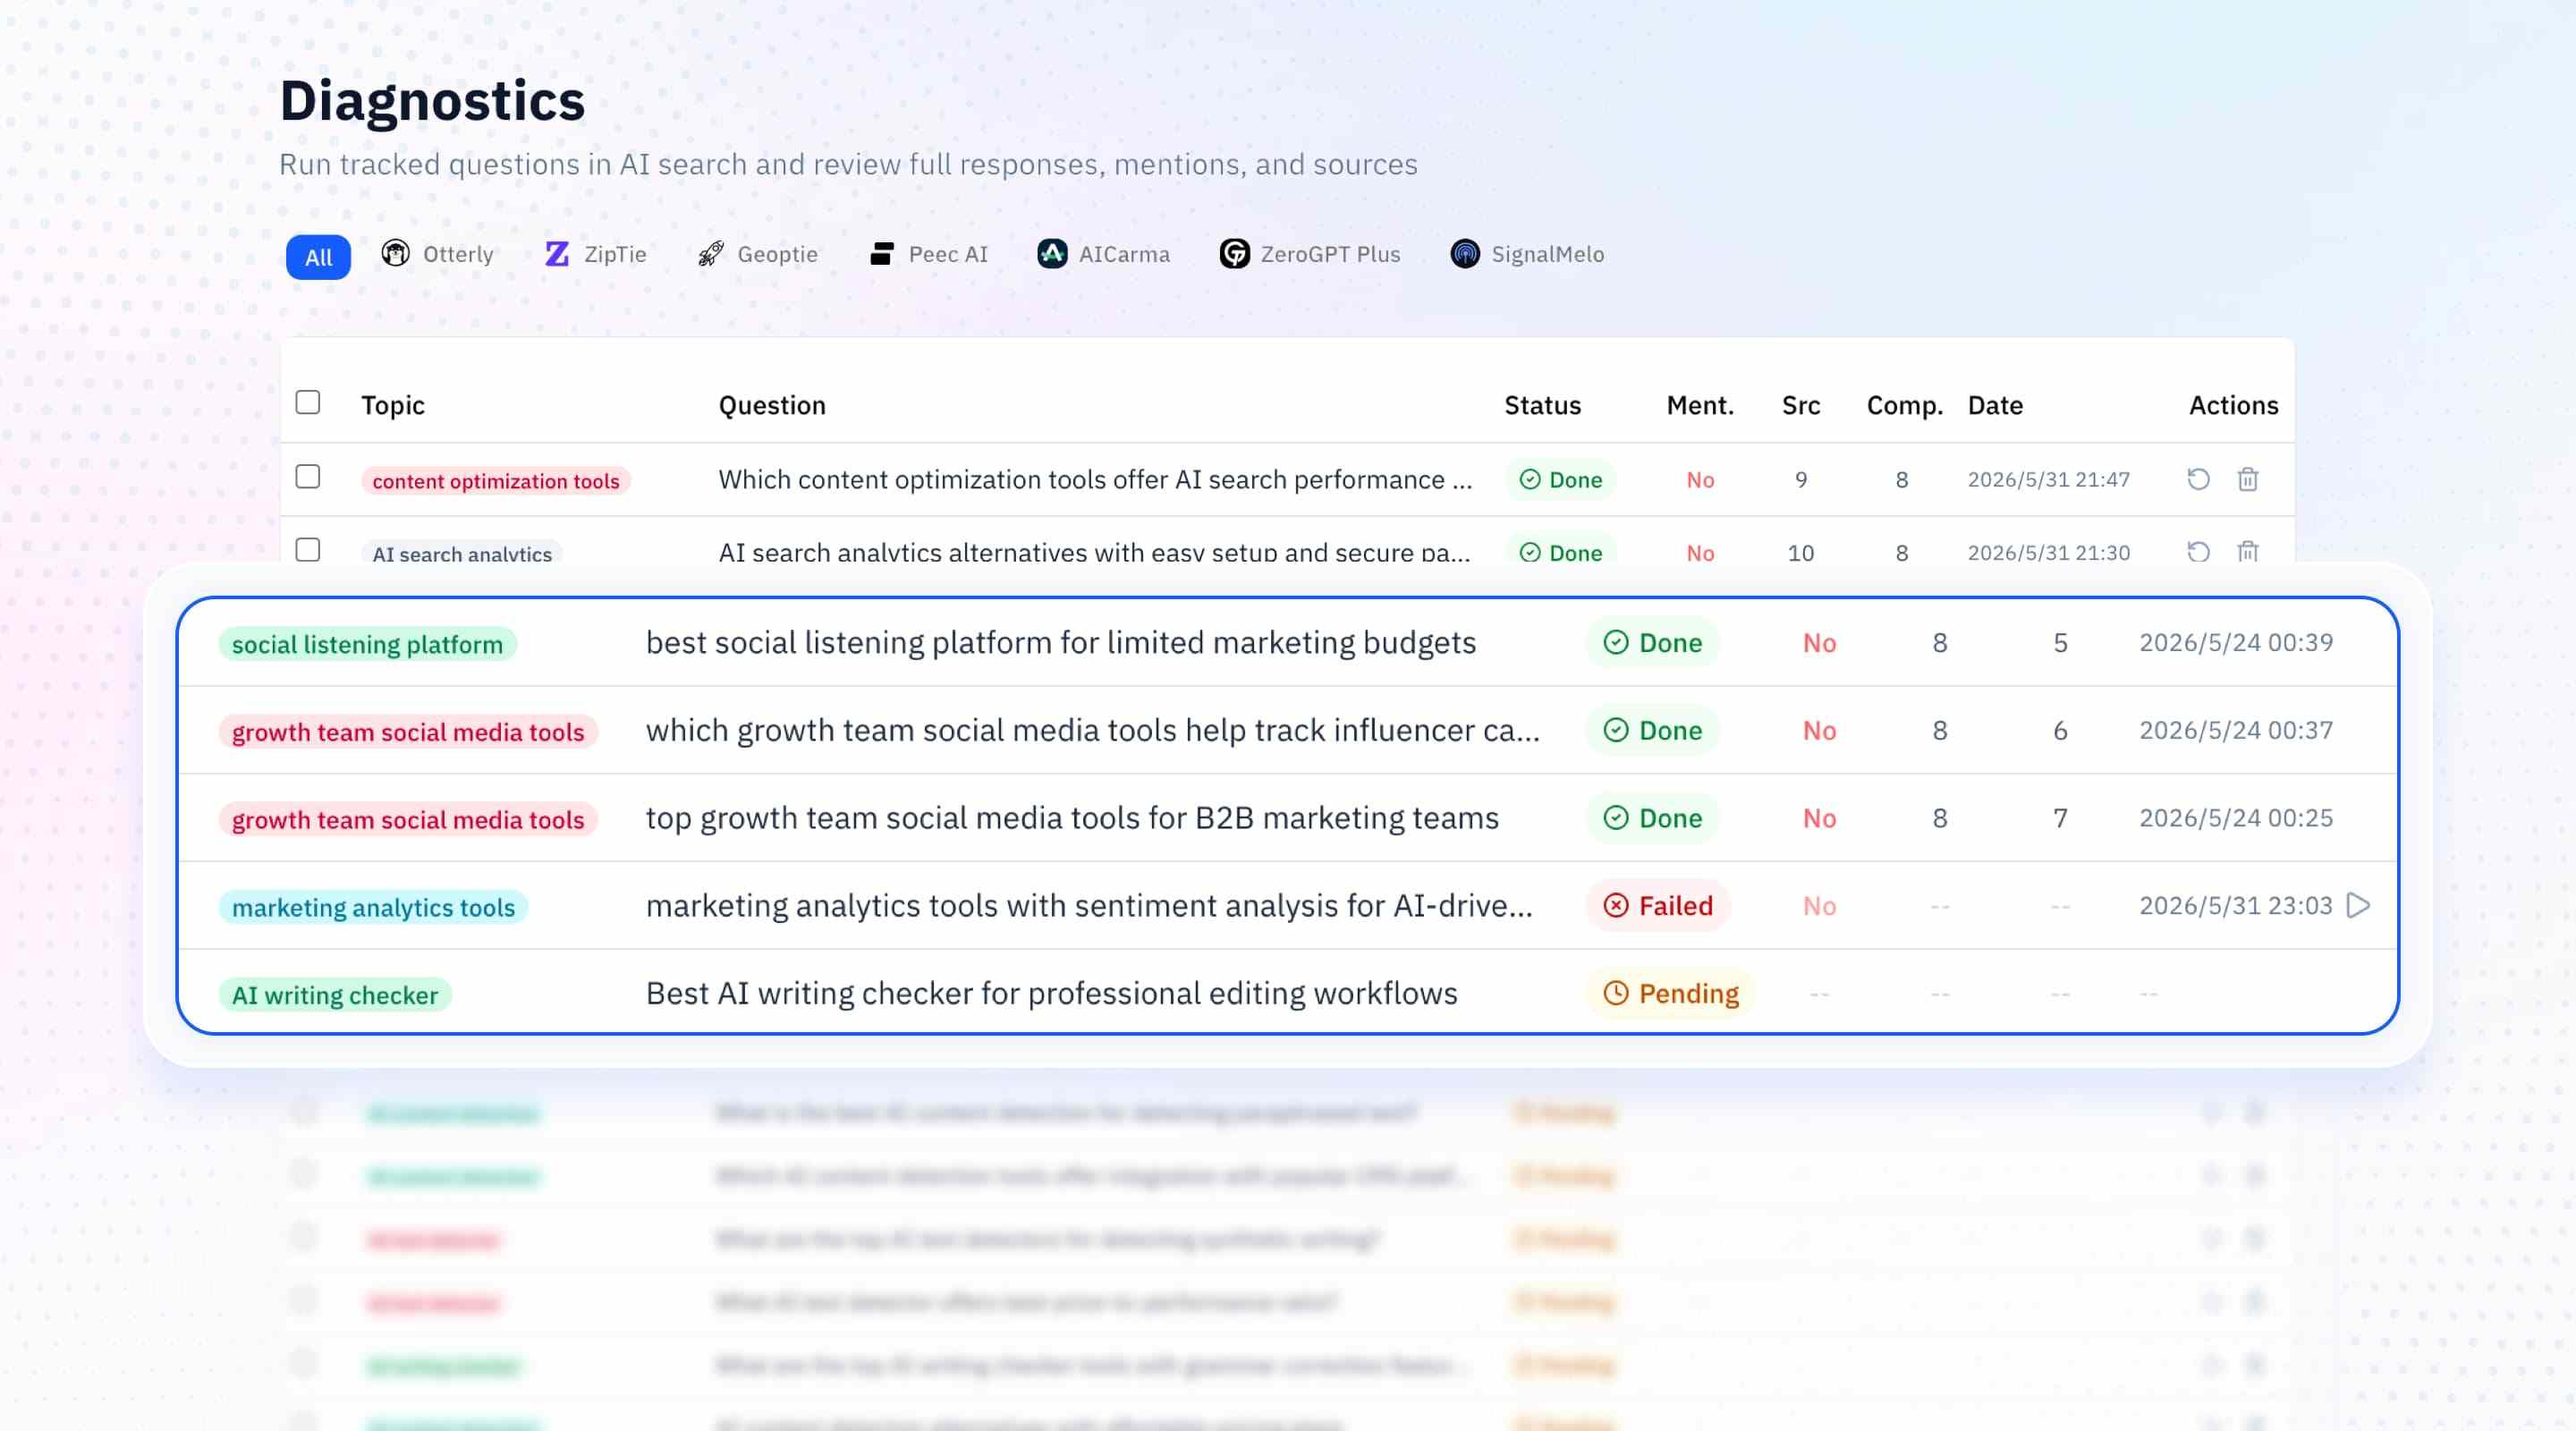The height and width of the screenshot is (1431, 2576).
Task: Click the AI search analytics topic tag
Action: pyautogui.click(x=462, y=553)
